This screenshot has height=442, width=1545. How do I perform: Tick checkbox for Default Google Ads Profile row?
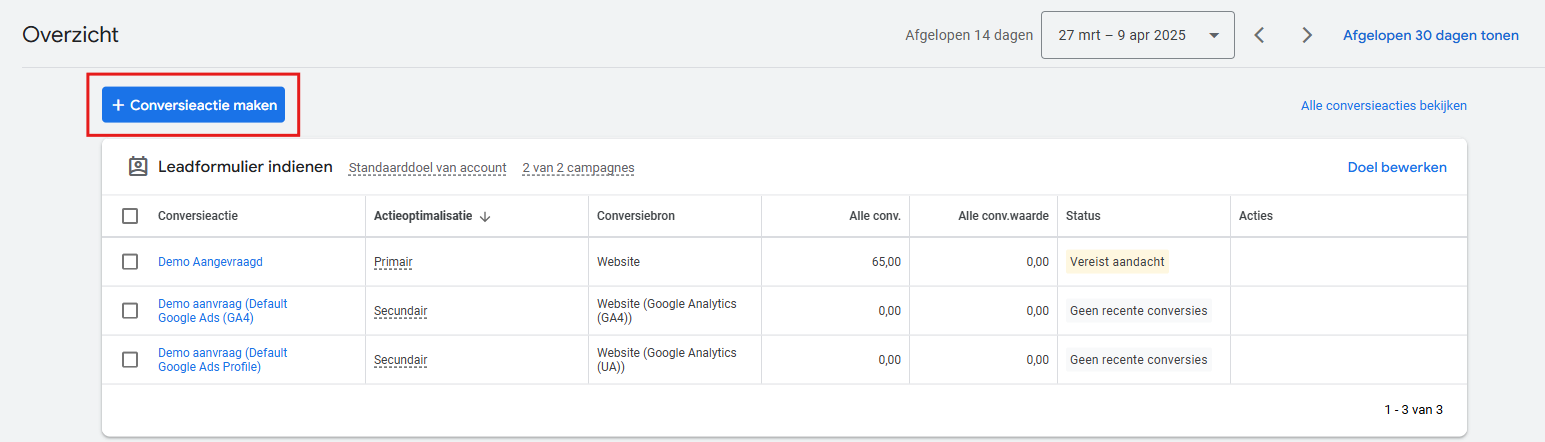point(130,360)
